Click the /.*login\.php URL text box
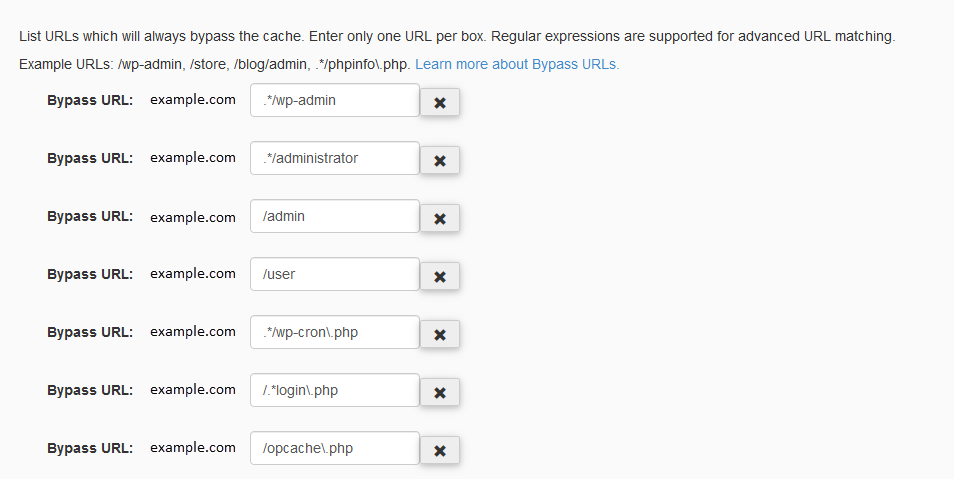 coord(334,390)
